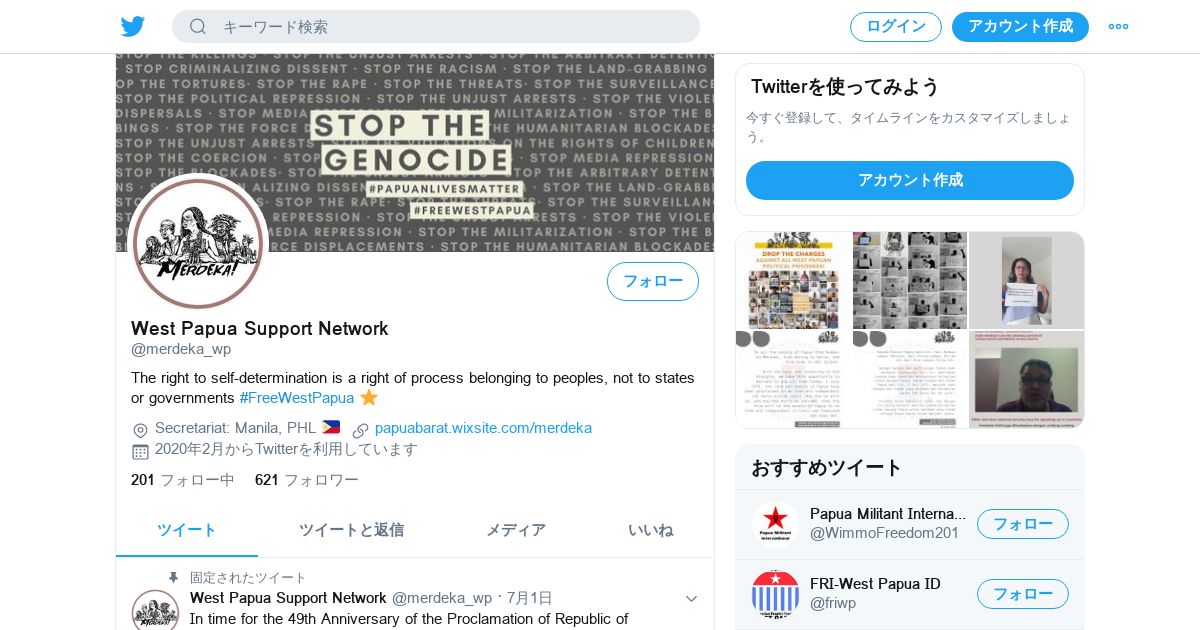Open the papuabarat.wixsite.com/merdeka link
The image size is (1200, 630).
(483, 428)
